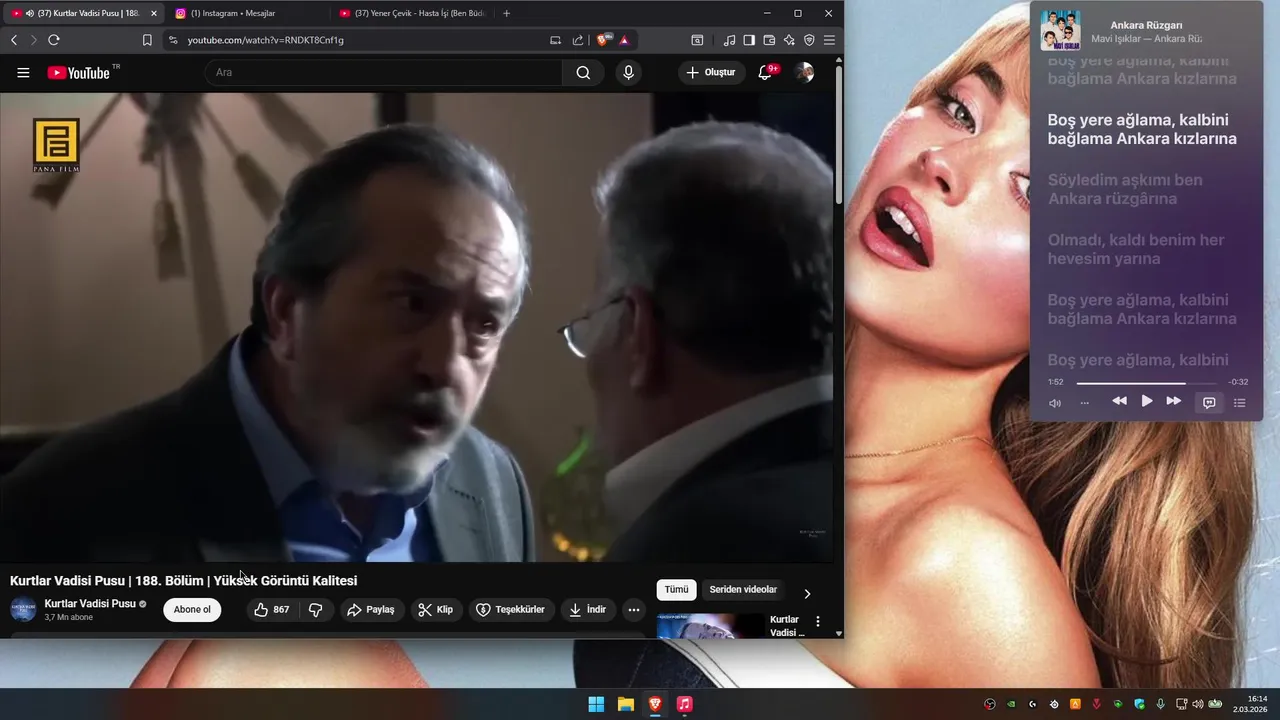Viewport: 1280px width, 720px height.
Task: Go to previous track in mini player
Action: 1119,401
